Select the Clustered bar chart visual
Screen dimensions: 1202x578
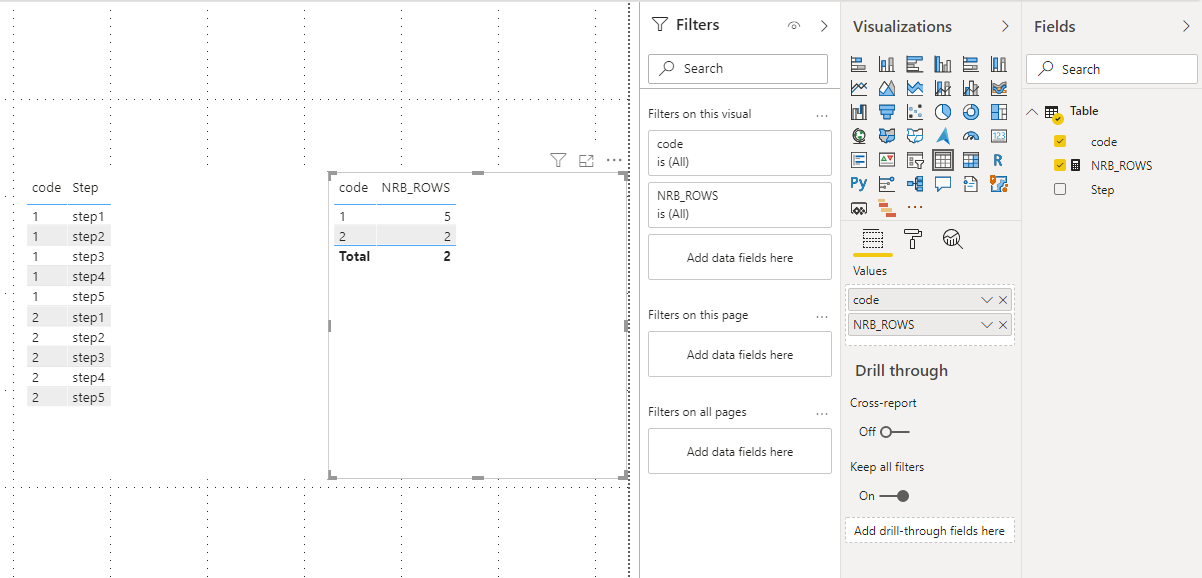coord(915,64)
